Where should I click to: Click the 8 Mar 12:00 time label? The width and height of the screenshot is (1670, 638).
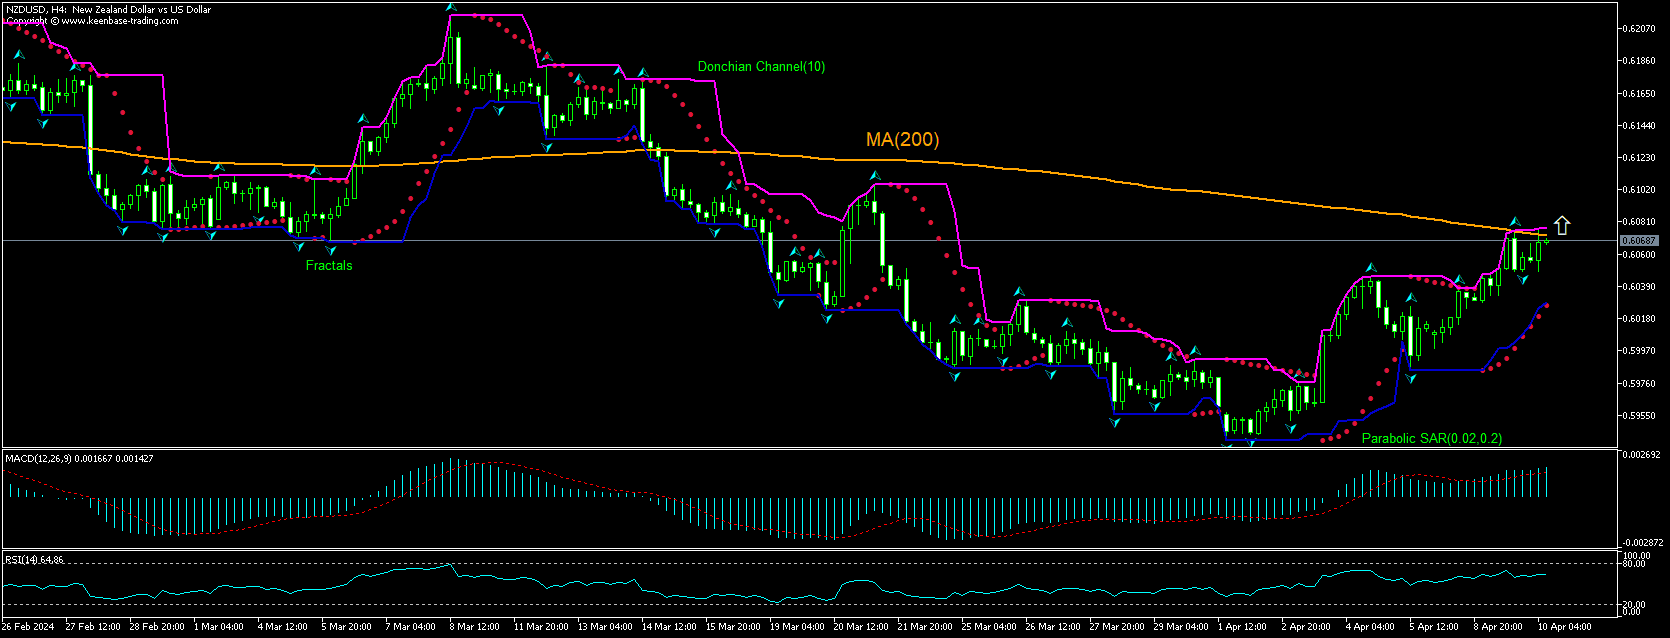click(475, 627)
